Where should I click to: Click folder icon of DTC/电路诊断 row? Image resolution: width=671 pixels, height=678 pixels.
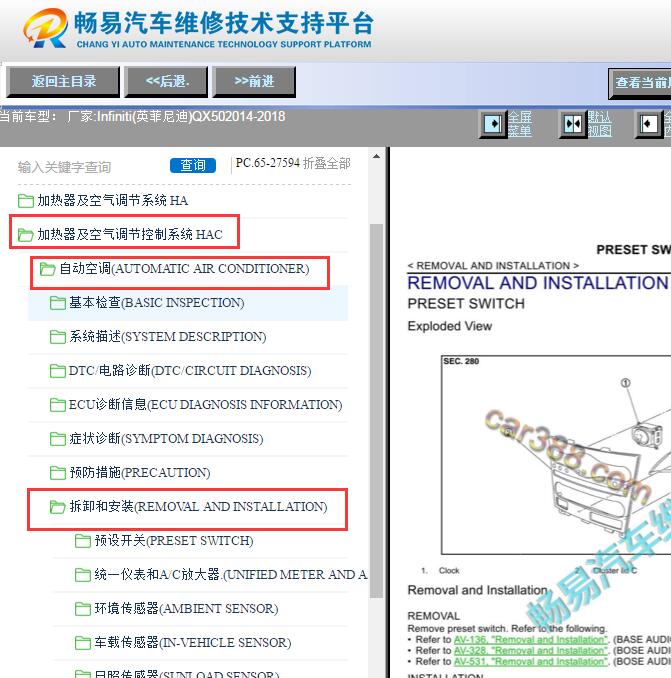point(58,371)
